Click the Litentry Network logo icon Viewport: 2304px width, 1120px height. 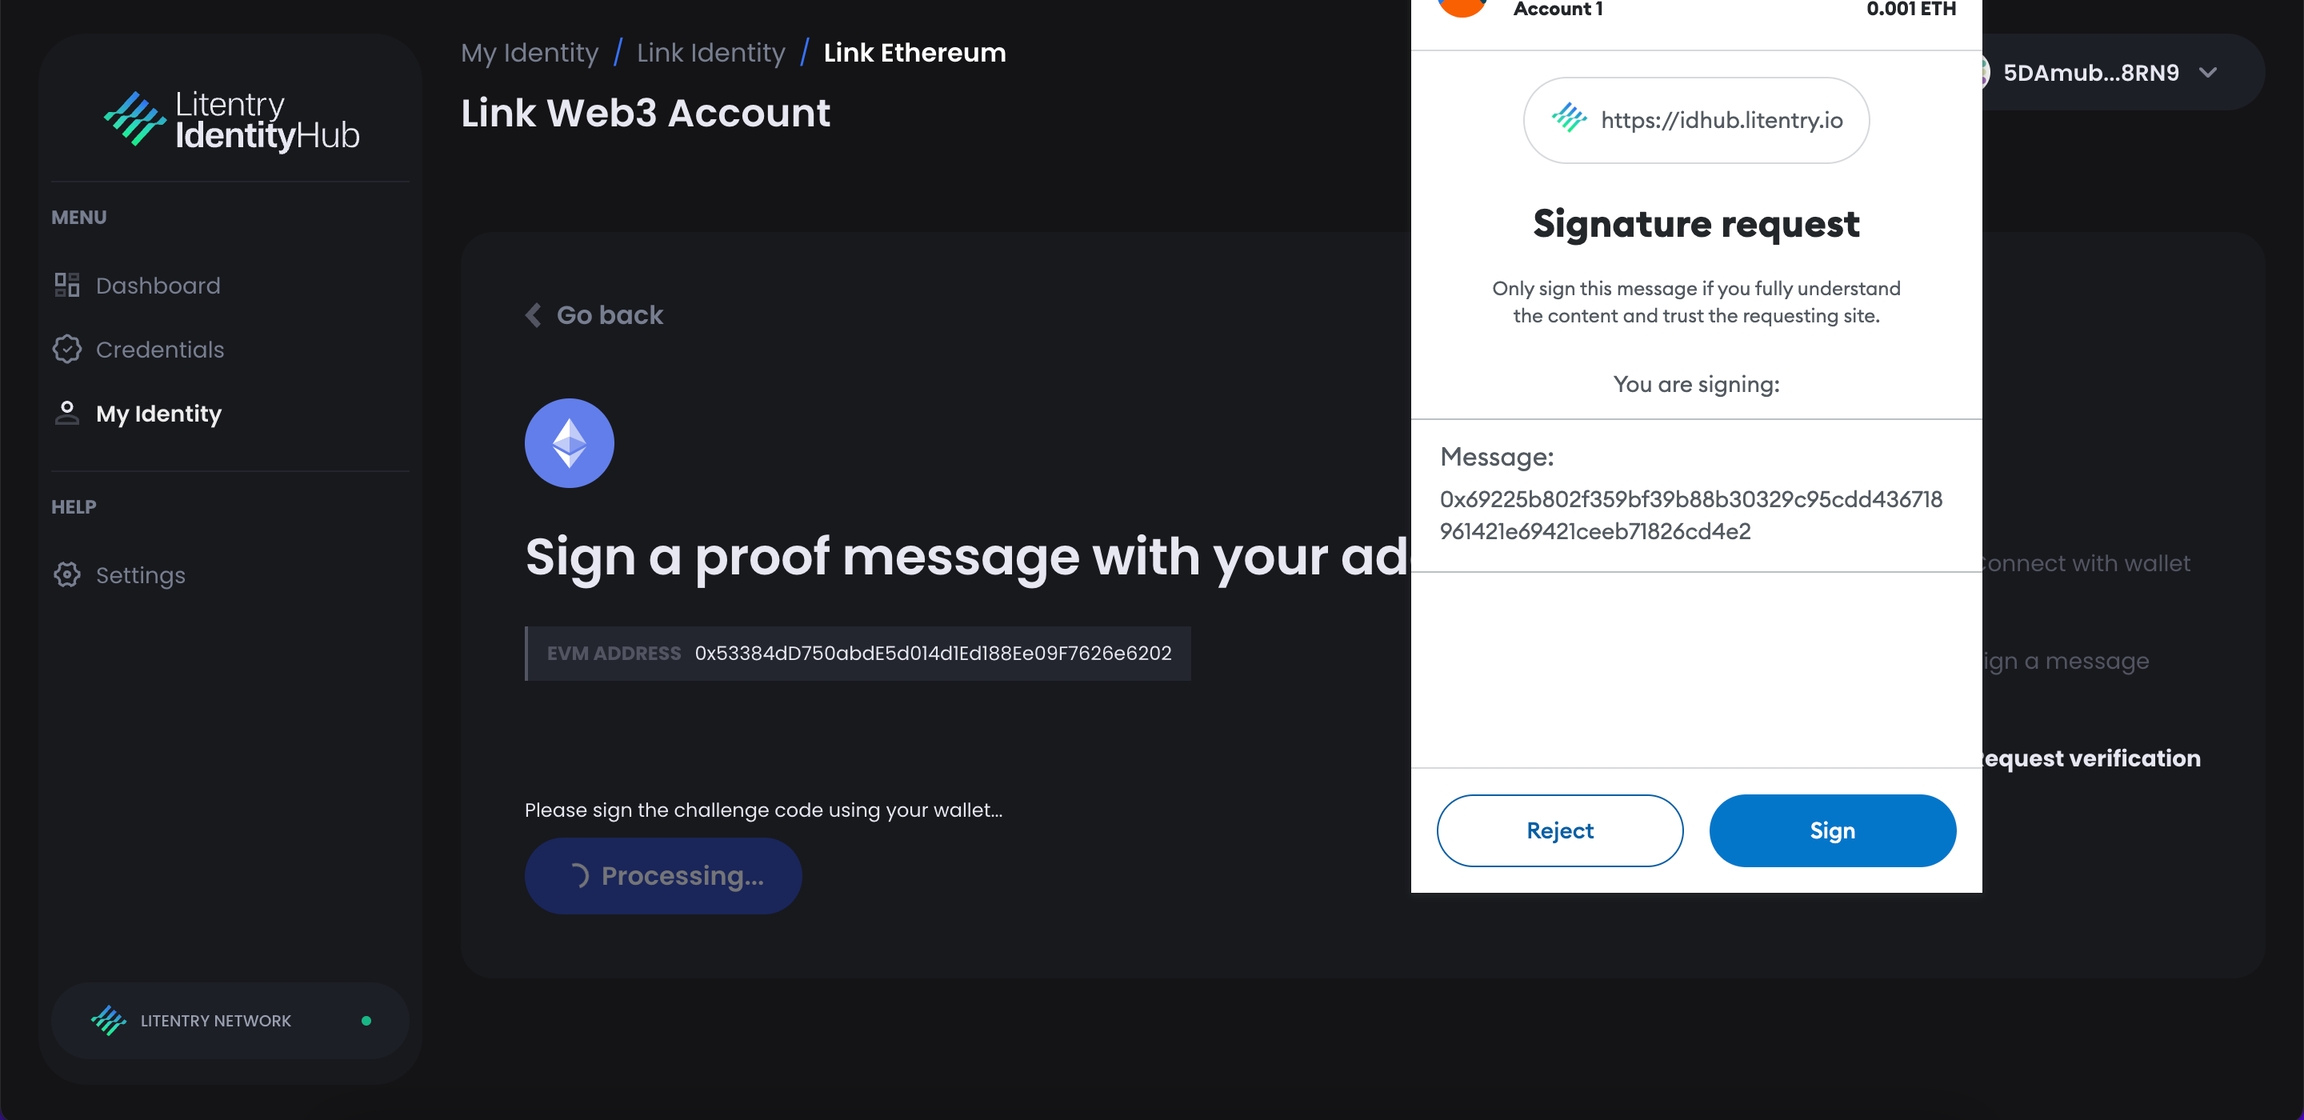coord(108,1020)
